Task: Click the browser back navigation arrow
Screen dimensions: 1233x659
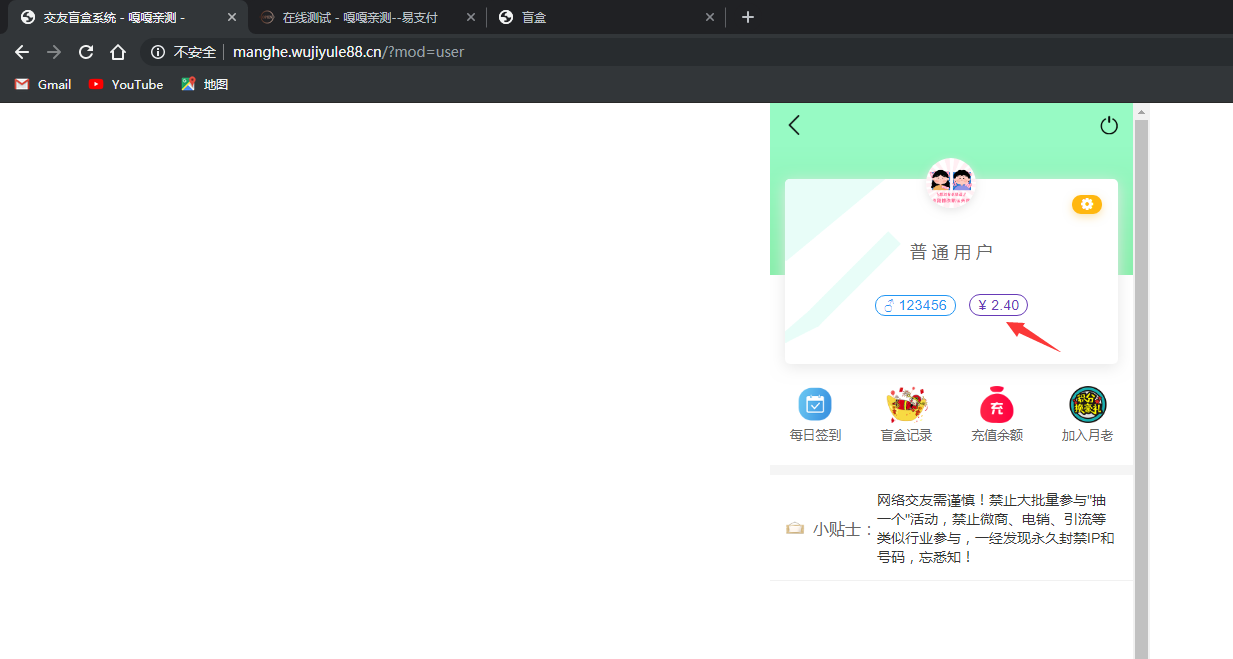Action: coord(22,52)
